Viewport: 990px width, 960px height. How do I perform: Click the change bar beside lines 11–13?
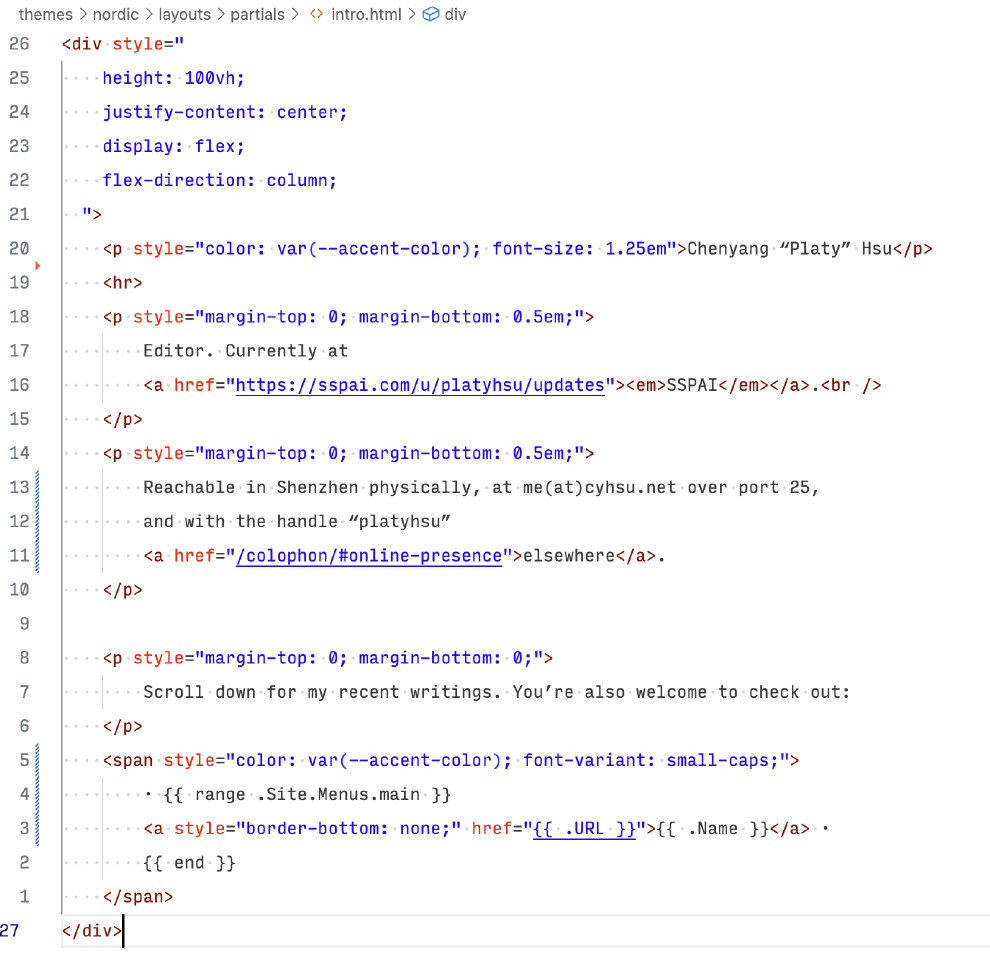click(37, 521)
